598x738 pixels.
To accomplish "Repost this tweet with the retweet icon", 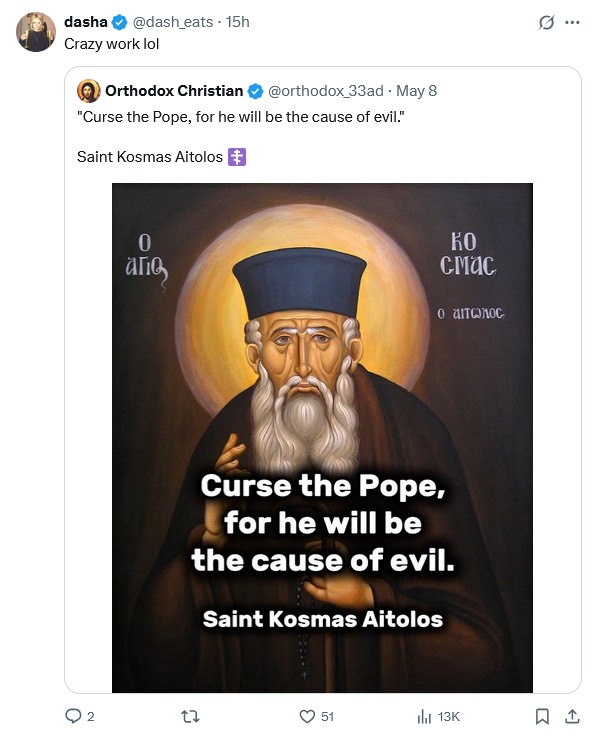I will point(190,716).
